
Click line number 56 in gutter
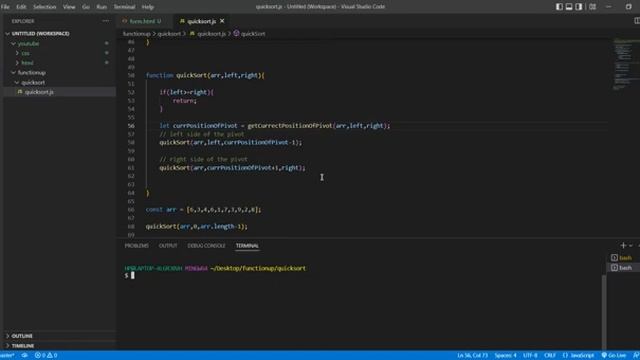tap(131, 126)
